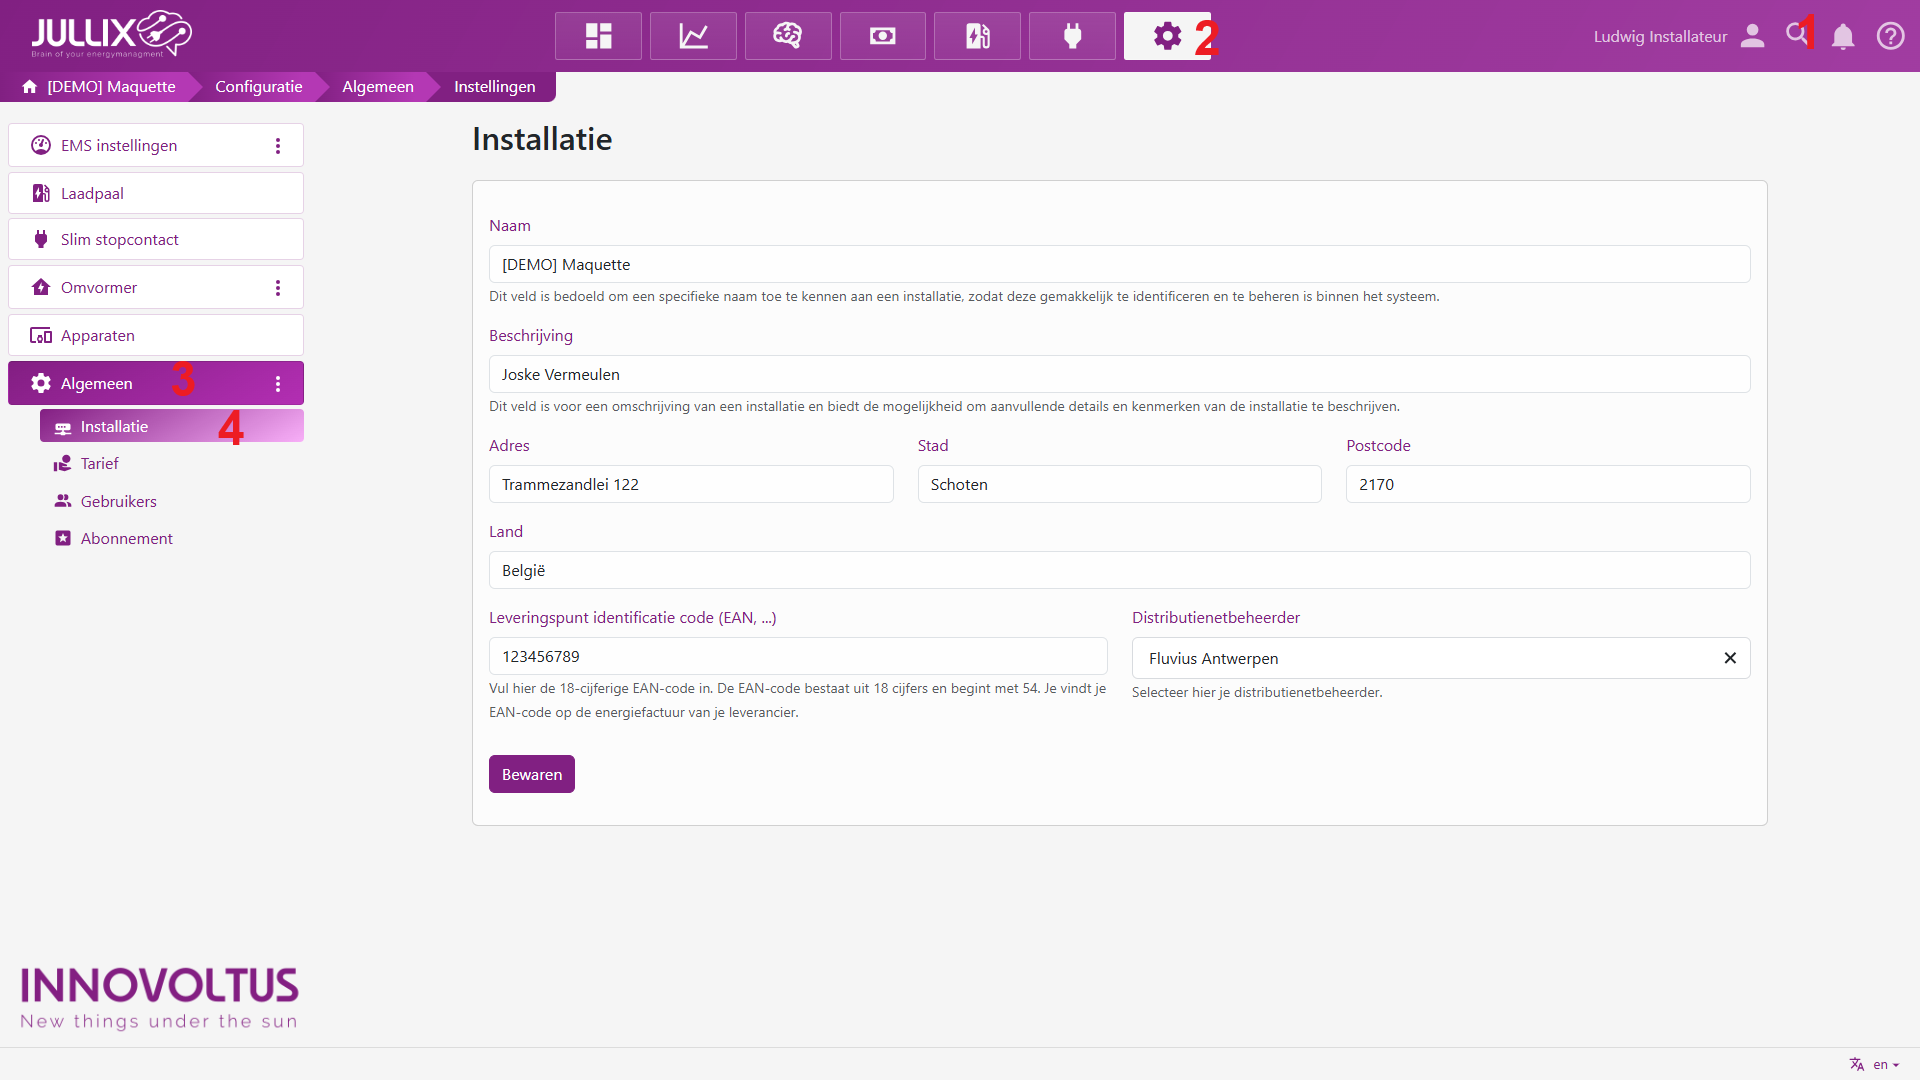Click the smart plug toolbar icon
Image resolution: width=1920 pixels, height=1080 pixels.
[x=1072, y=36]
